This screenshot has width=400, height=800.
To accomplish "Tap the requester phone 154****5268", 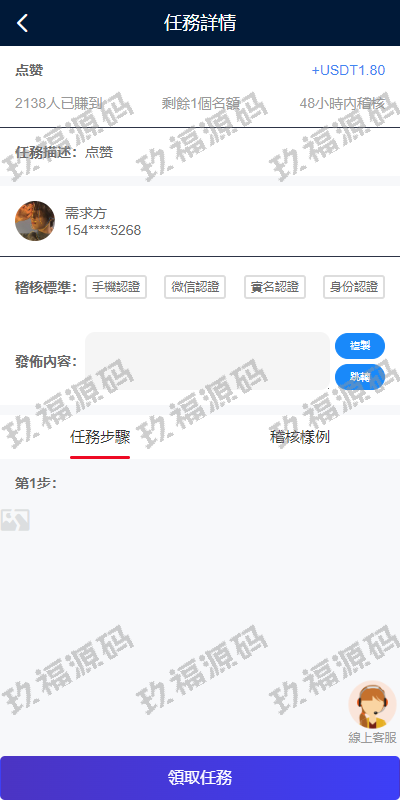I will point(103,231).
